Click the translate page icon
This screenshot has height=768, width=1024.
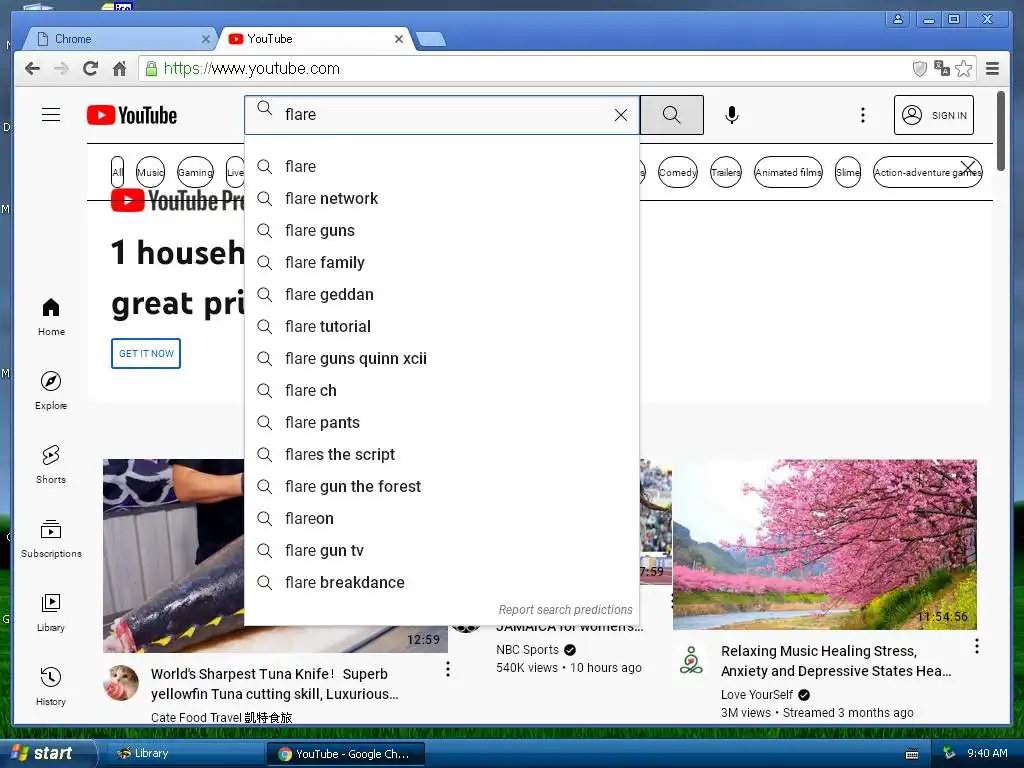pyautogui.click(x=942, y=69)
